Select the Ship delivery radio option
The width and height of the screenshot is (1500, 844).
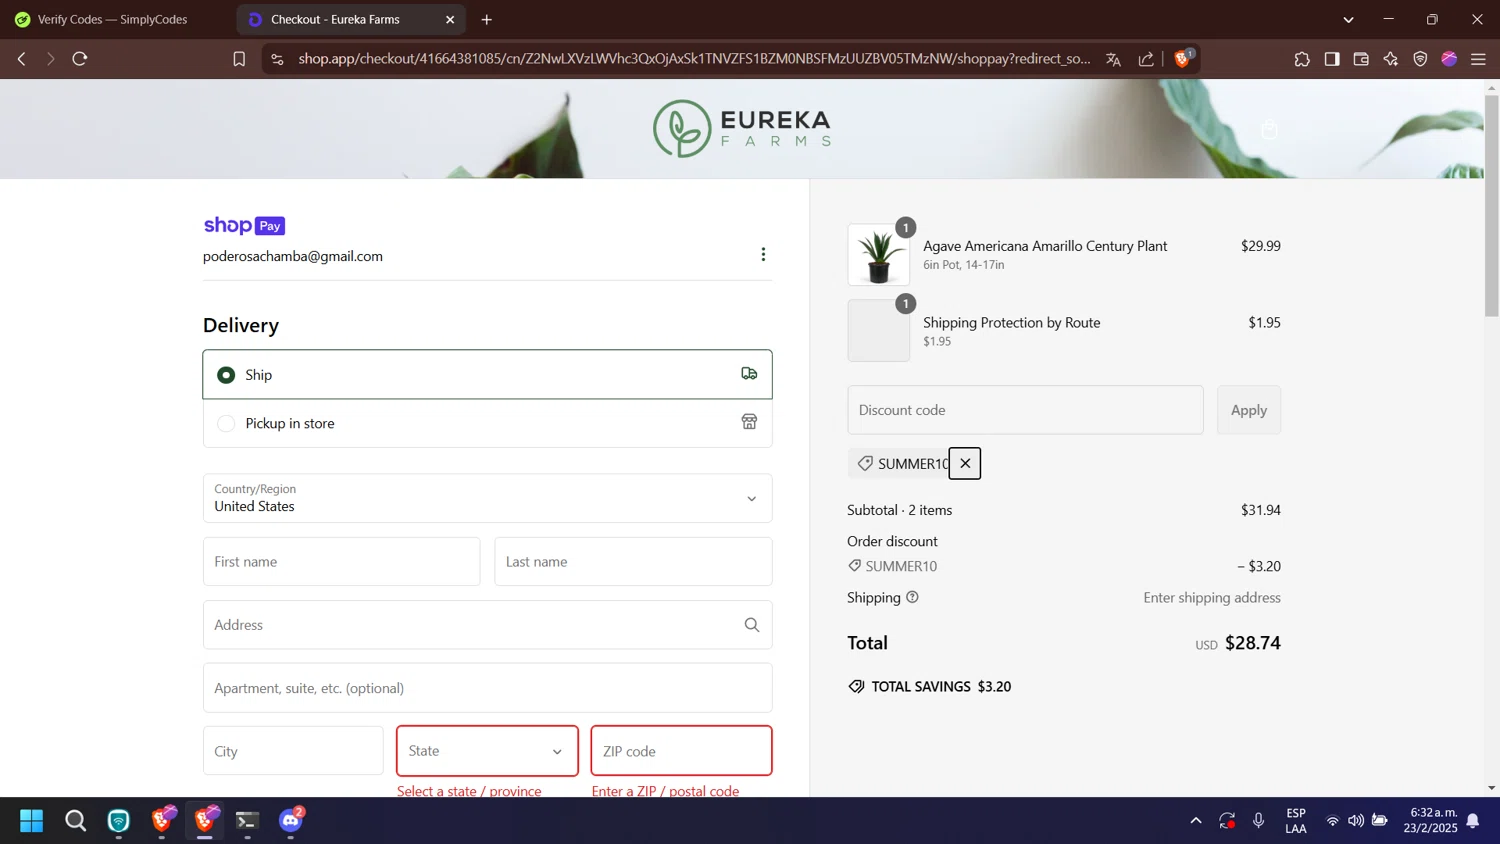point(226,375)
